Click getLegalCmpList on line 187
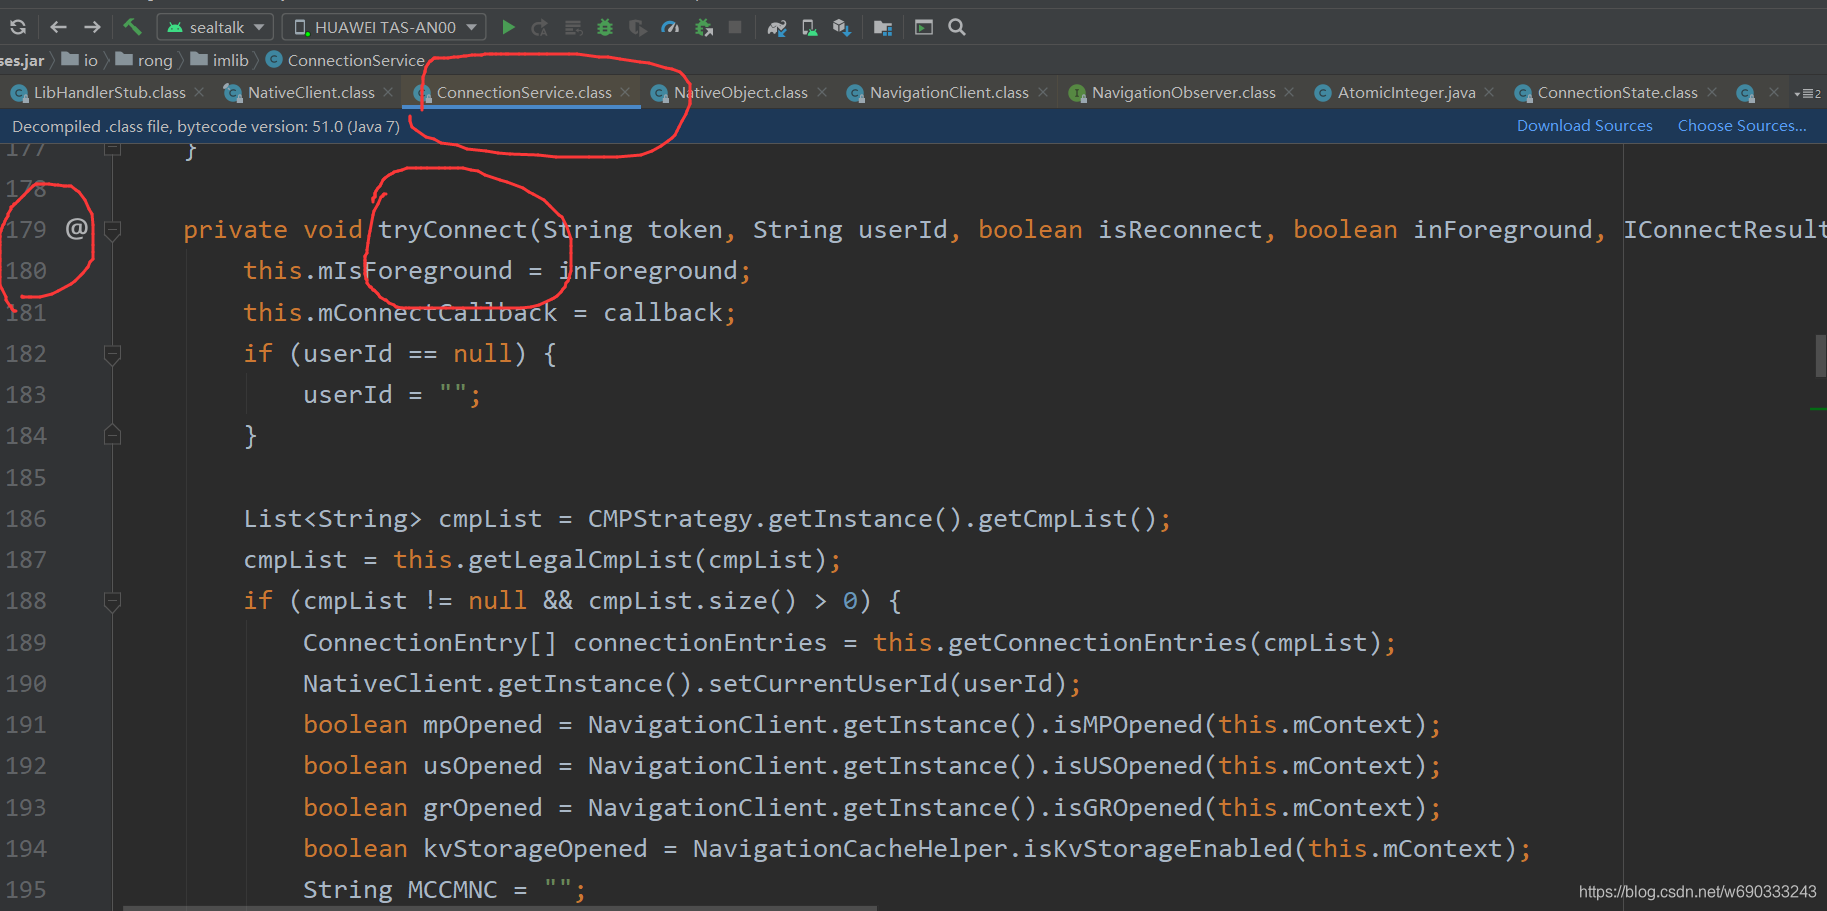Image resolution: width=1827 pixels, height=911 pixels. click(580, 559)
